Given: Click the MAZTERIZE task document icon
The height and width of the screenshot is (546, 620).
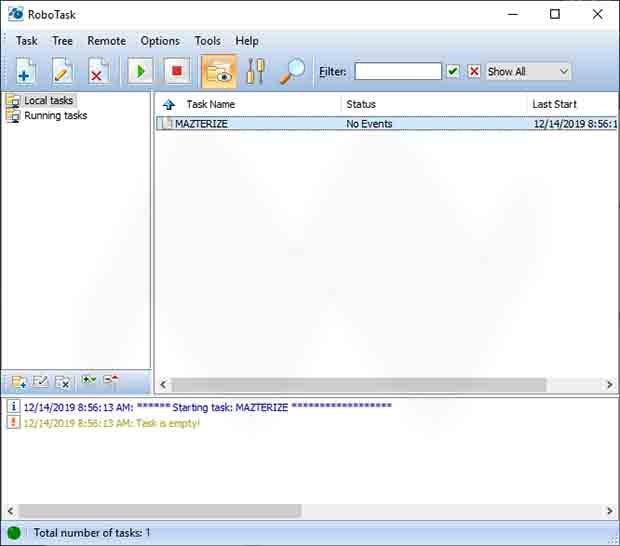Looking at the screenshot, I should pyautogui.click(x=168, y=123).
